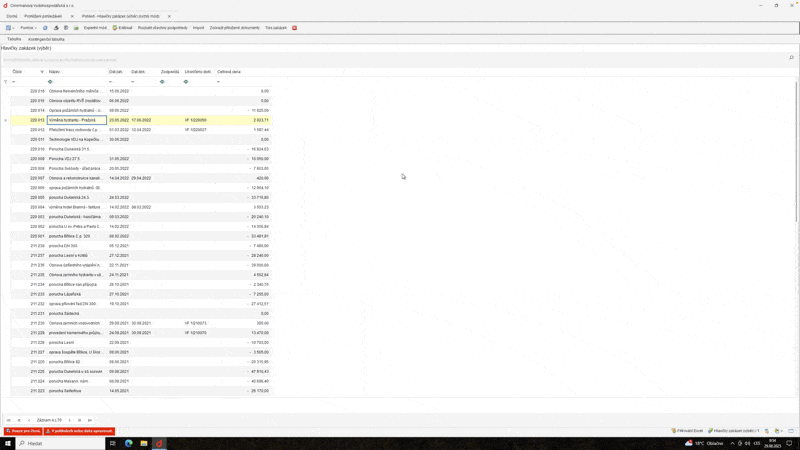This screenshot has width=800, height=450.
Task: Click Hlavičky zakázek (výběr) status bar item
Action: pos(734,431)
